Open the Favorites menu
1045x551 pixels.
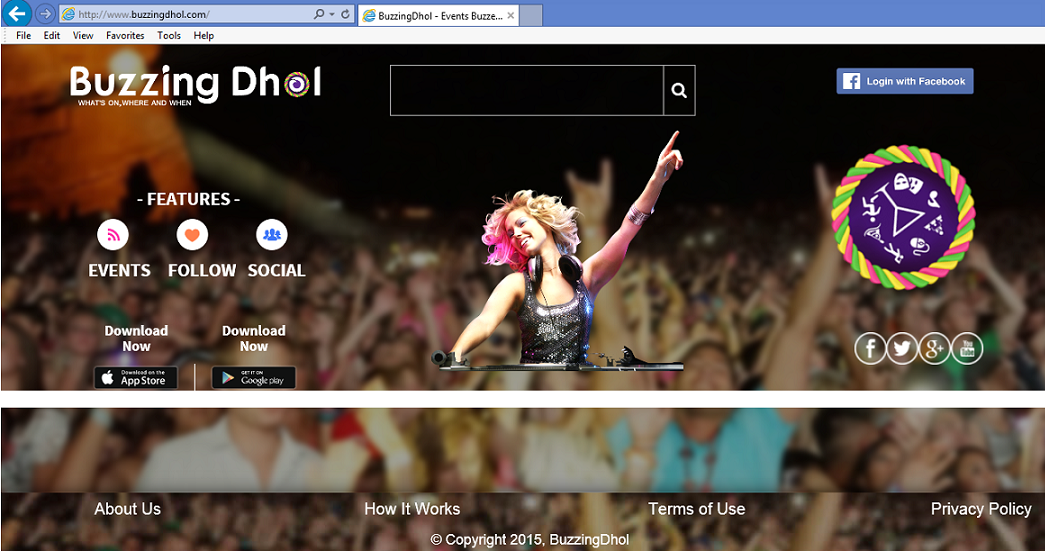[x=125, y=35]
